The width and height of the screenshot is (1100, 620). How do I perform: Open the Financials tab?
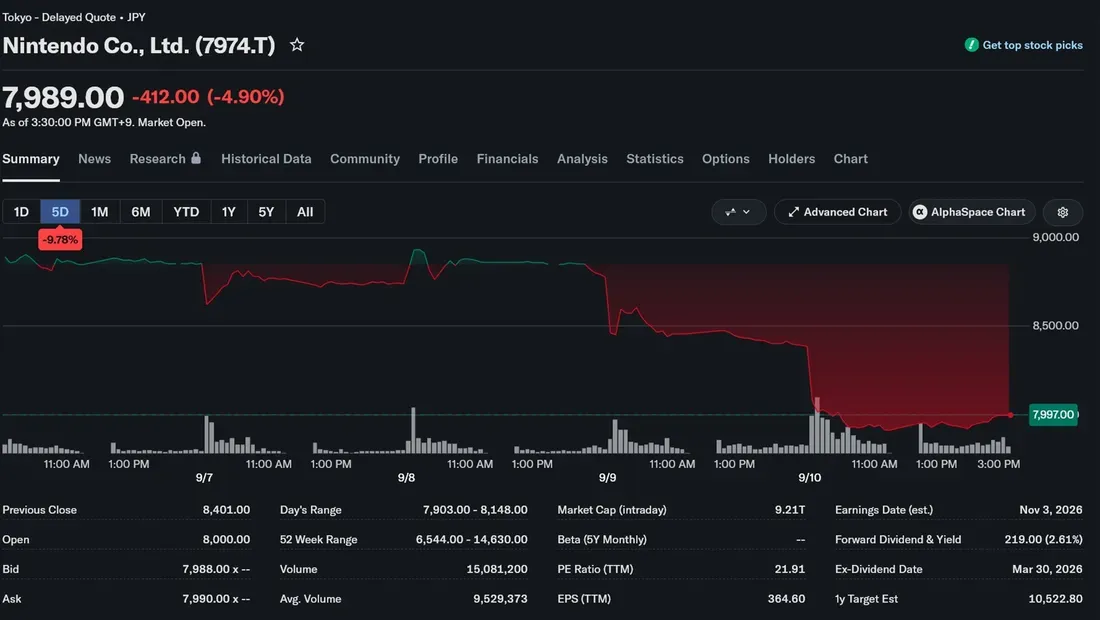click(x=507, y=159)
